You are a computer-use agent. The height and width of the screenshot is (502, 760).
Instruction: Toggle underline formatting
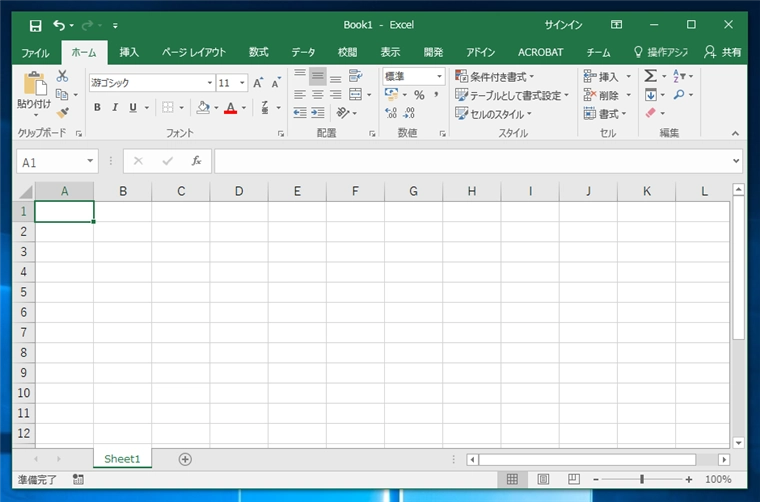[x=133, y=108]
